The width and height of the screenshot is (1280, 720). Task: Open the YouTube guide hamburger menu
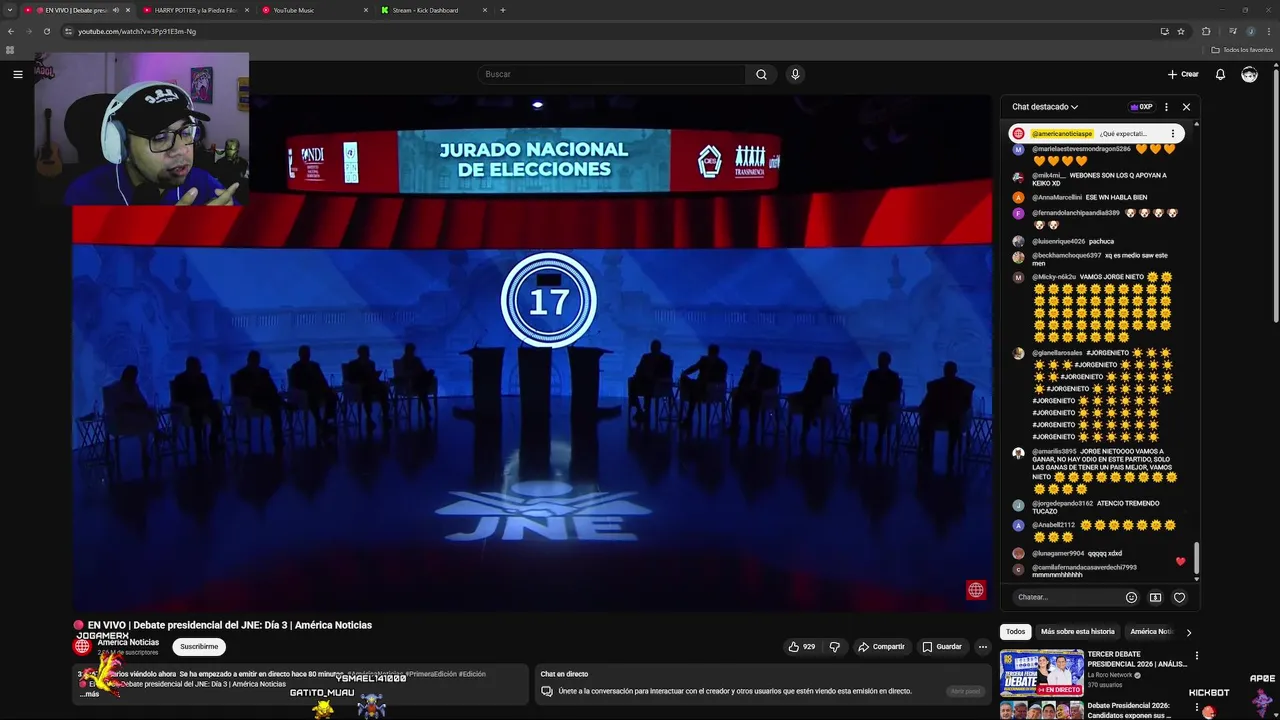pyautogui.click(x=17, y=74)
